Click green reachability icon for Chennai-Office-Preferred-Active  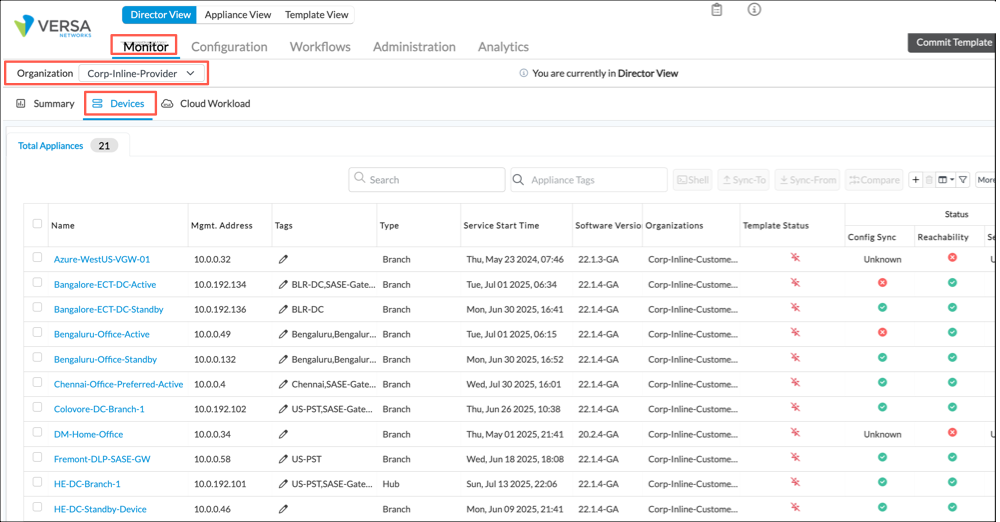pyautogui.click(x=952, y=382)
